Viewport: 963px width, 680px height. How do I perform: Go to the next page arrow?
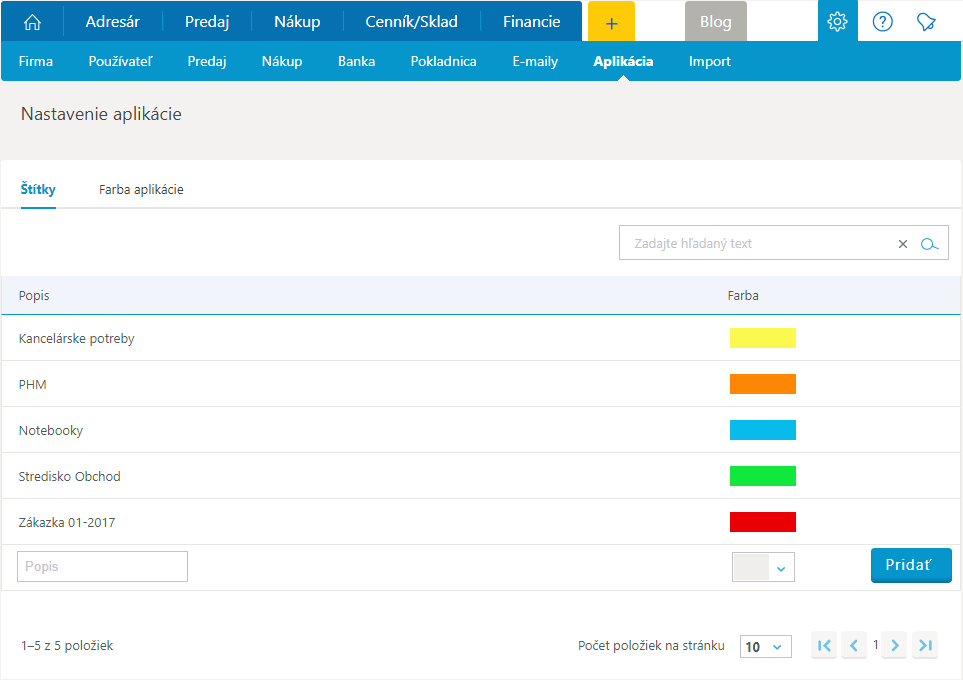point(895,646)
